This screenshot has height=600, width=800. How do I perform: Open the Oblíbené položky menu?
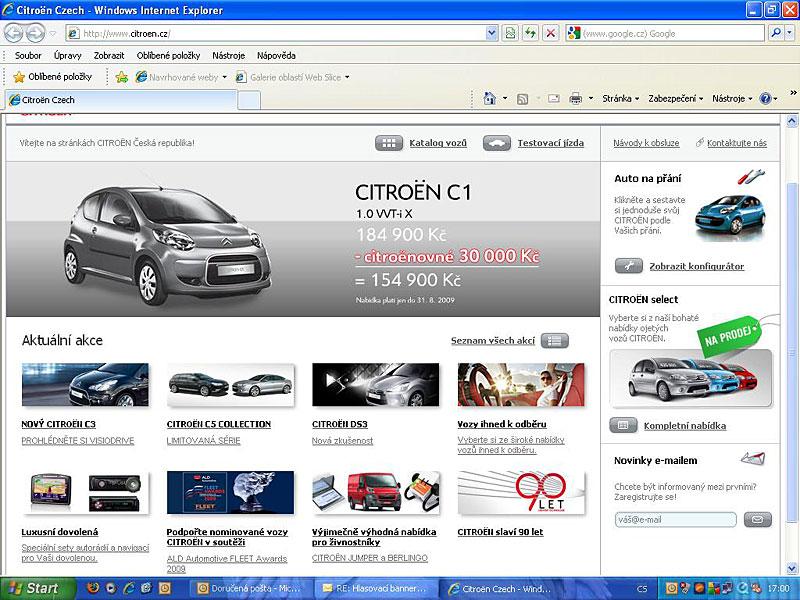click(x=168, y=56)
